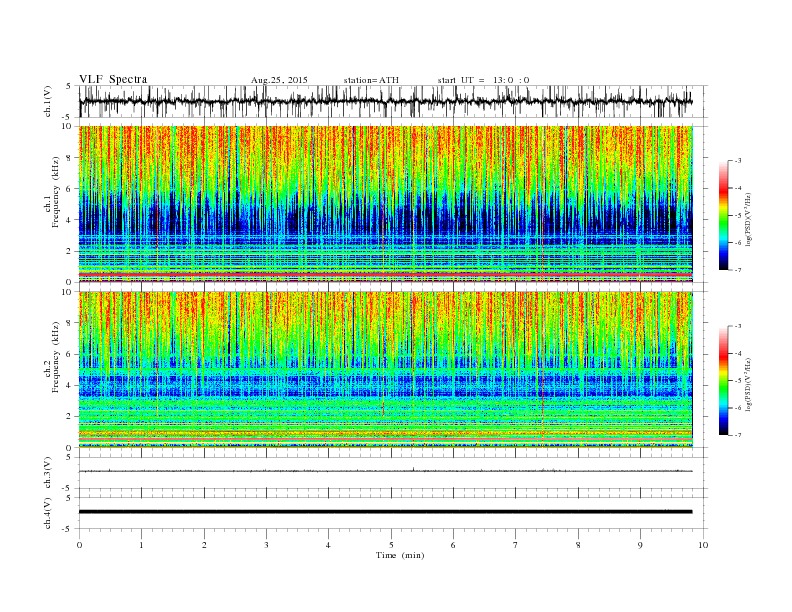Click the "-3" value on ch.1 color bar

coord(737,161)
